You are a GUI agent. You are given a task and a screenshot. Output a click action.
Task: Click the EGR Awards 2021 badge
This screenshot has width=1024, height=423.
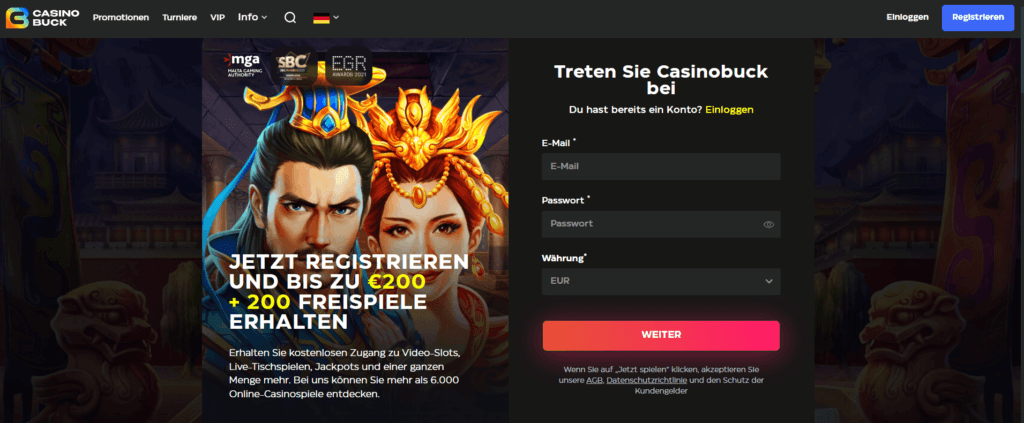click(349, 66)
